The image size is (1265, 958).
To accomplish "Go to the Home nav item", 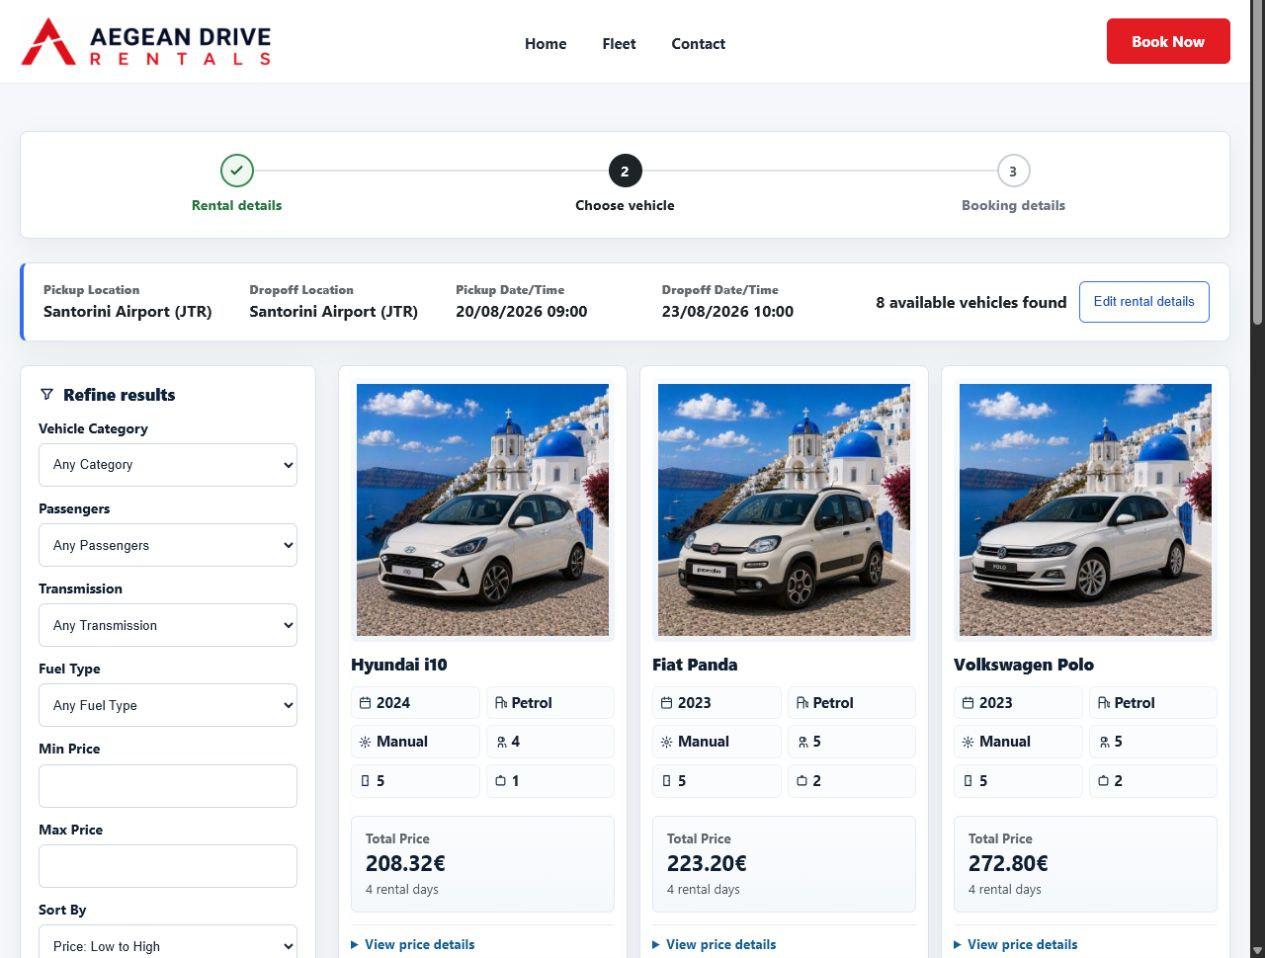I will (x=546, y=44).
